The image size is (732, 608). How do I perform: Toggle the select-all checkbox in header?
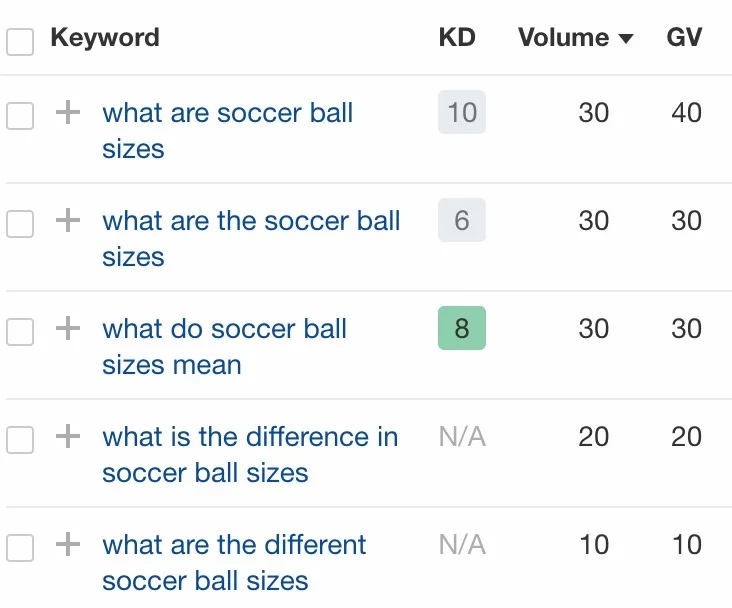(x=20, y=41)
